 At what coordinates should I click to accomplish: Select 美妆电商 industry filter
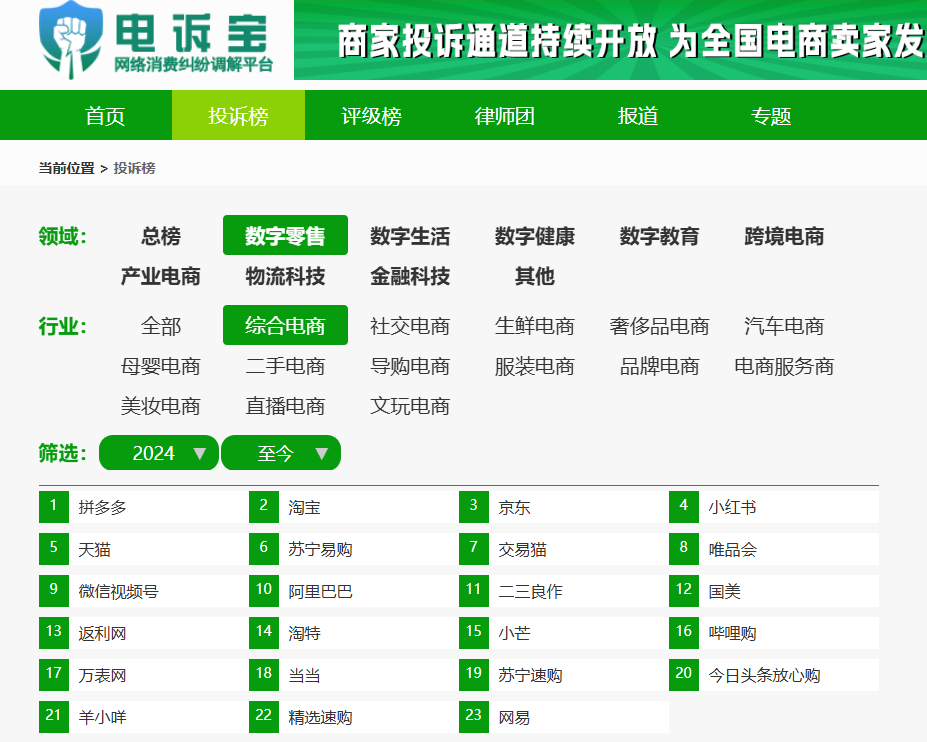coord(161,406)
